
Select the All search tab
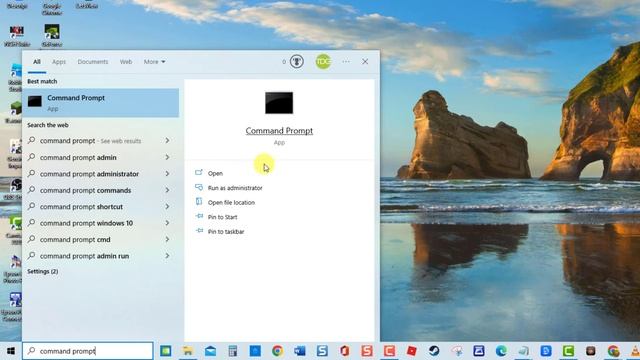[37, 62]
